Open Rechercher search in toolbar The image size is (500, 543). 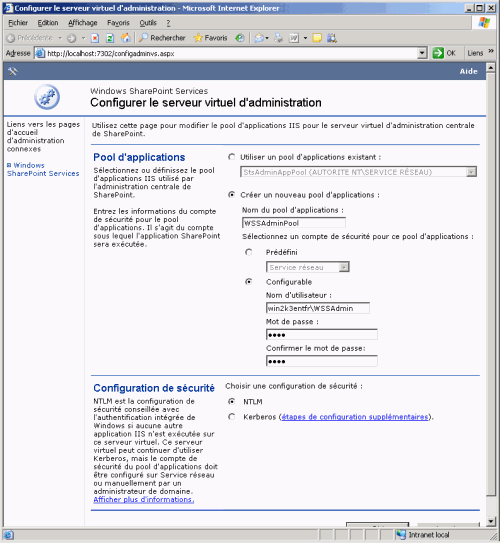point(162,38)
